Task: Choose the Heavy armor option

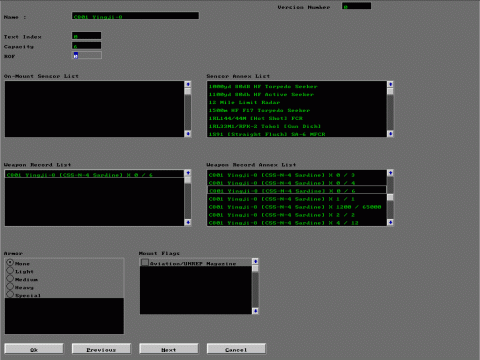Action: pos(10,287)
